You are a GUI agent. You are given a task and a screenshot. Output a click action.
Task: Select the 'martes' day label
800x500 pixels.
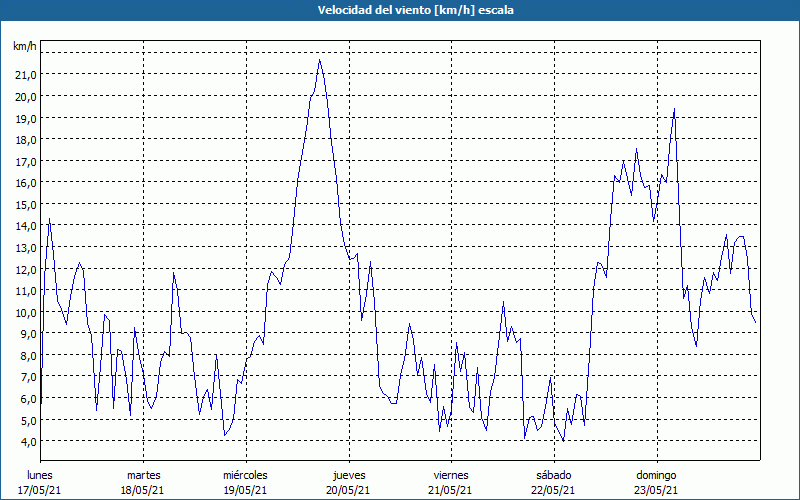(143, 475)
